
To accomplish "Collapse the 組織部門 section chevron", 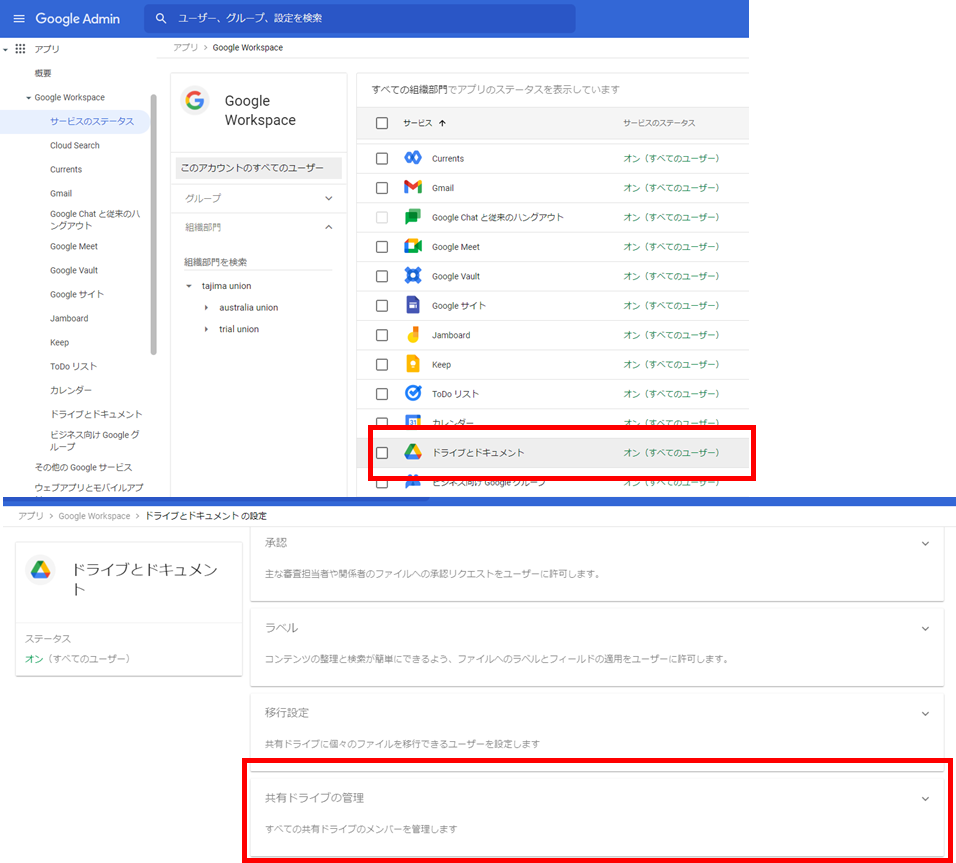I will (x=329, y=227).
